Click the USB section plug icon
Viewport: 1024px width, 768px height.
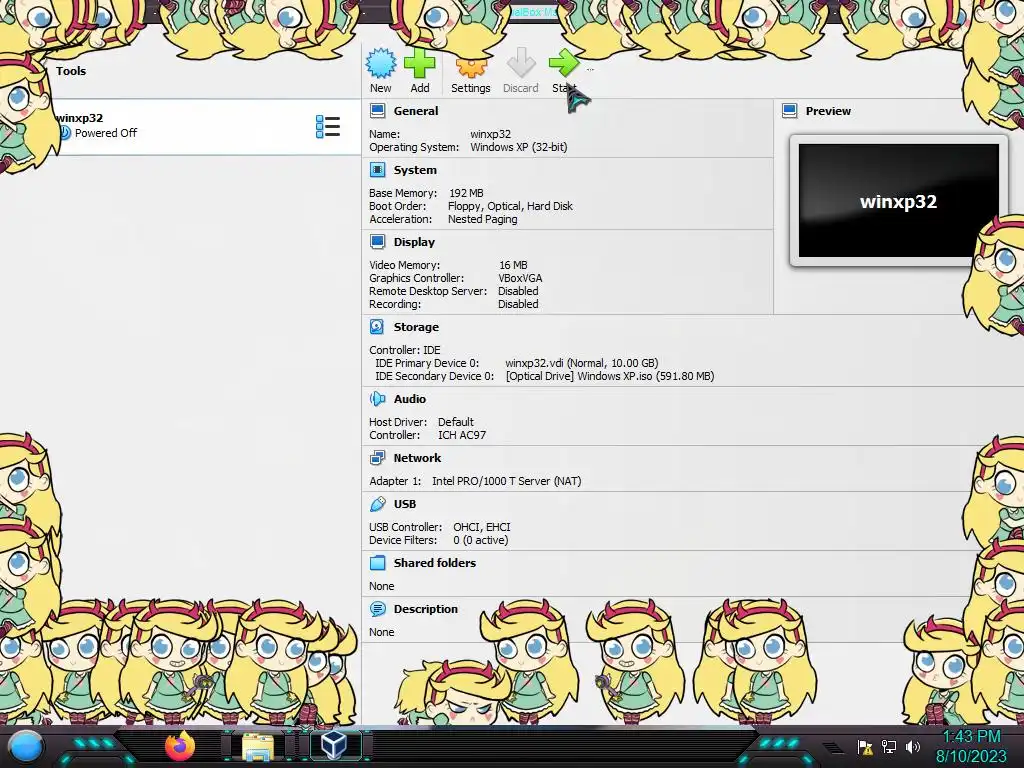(x=377, y=504)
